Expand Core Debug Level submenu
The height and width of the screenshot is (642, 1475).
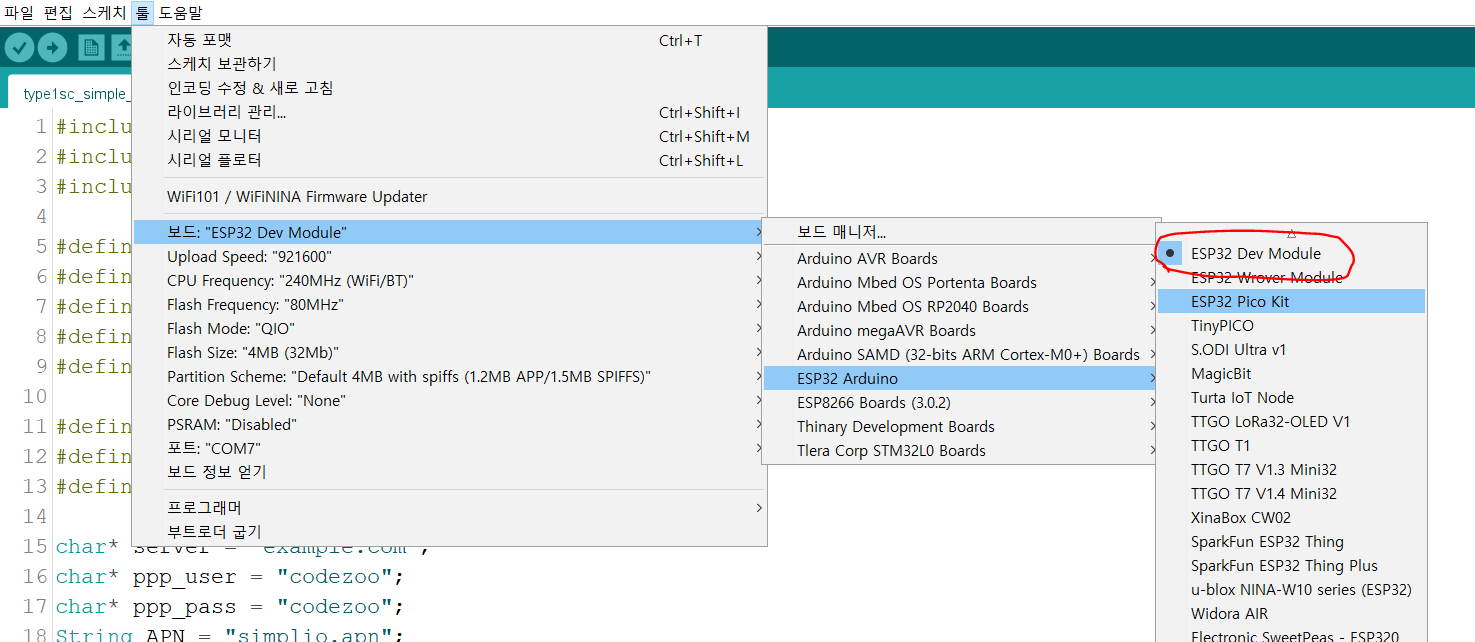coord(449,400)
